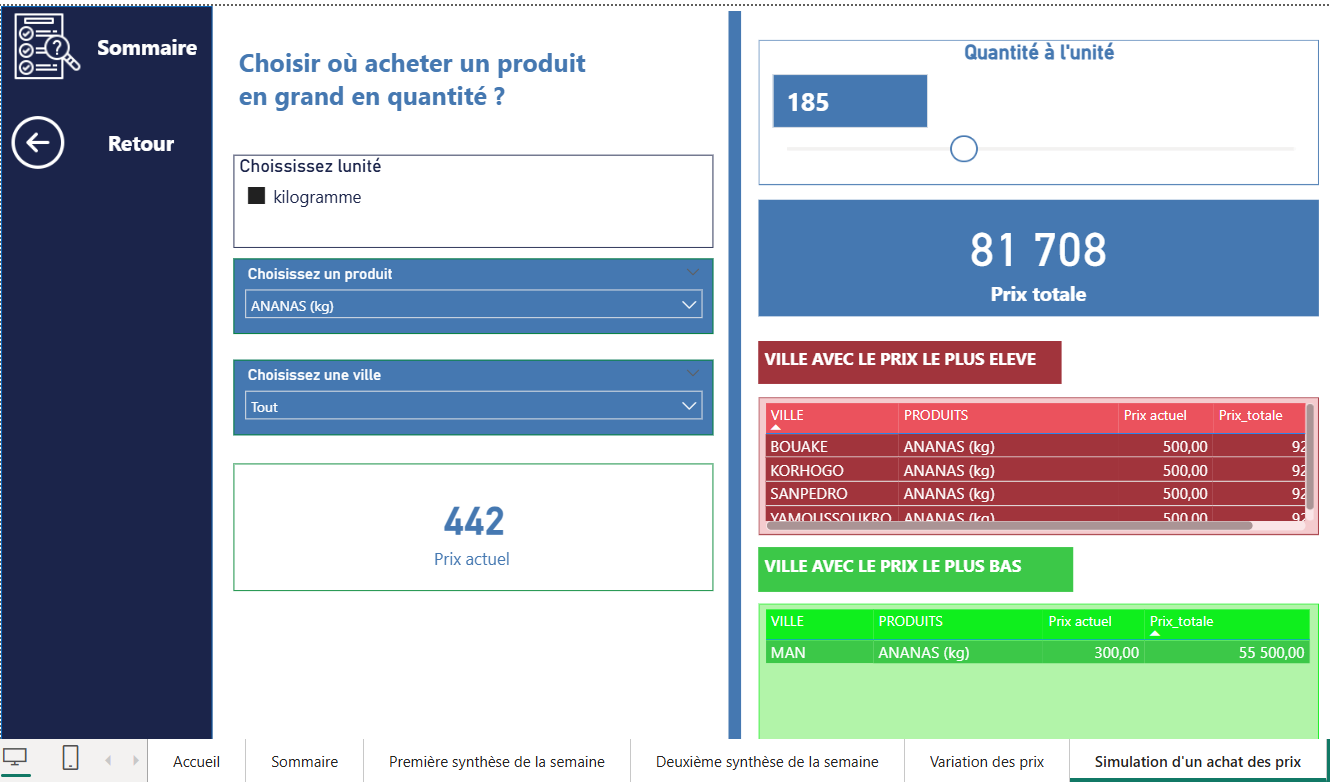1330x782 pixels.
Task: Click the back arrow Retour icon
Action: [x=38, y=143]
